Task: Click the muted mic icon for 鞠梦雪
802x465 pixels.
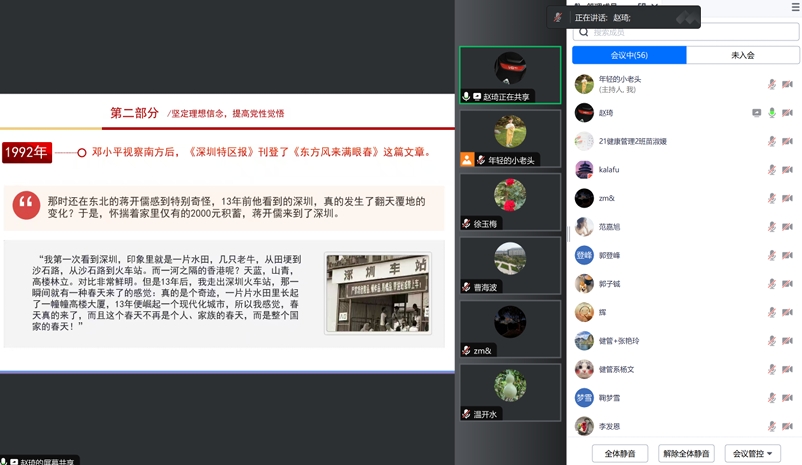Action: pos(772,398)
